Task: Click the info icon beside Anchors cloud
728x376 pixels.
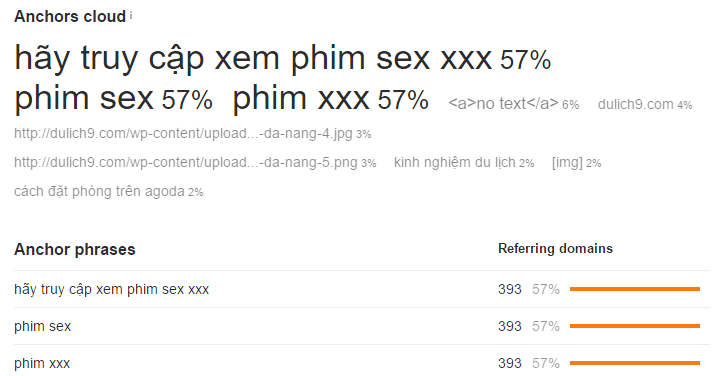Action: (x=131, y=15)
